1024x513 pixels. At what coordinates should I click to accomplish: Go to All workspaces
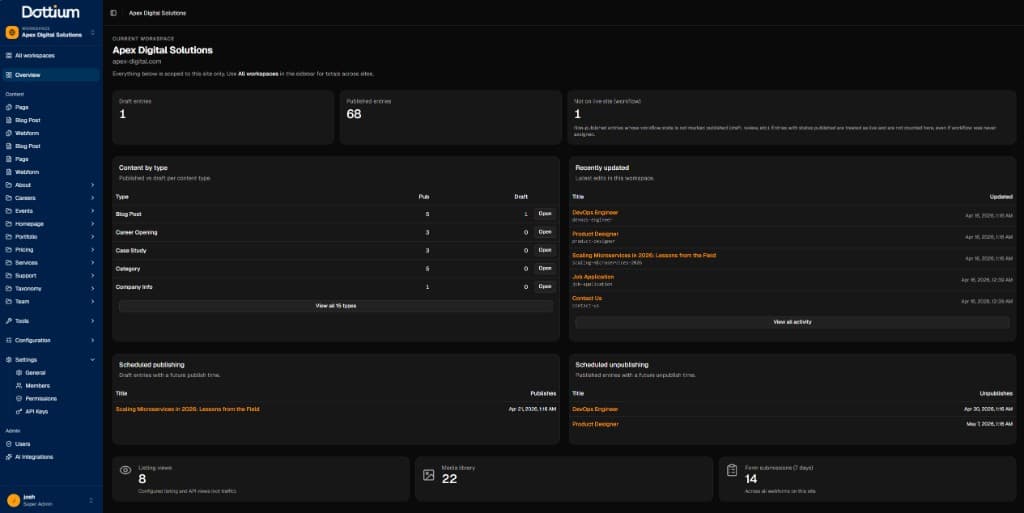click(35, 55)
